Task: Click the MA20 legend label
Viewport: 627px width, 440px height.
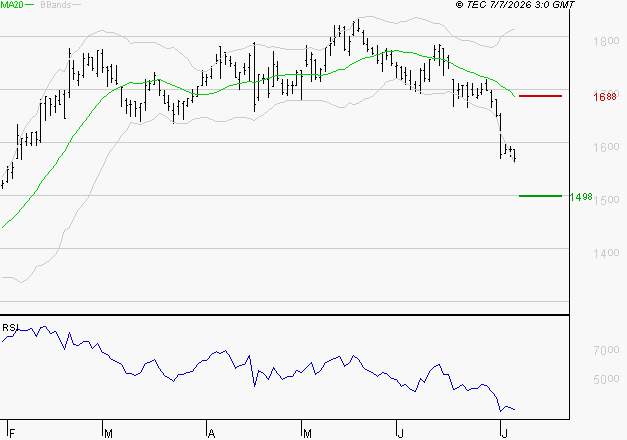Action: pos(12,5)
